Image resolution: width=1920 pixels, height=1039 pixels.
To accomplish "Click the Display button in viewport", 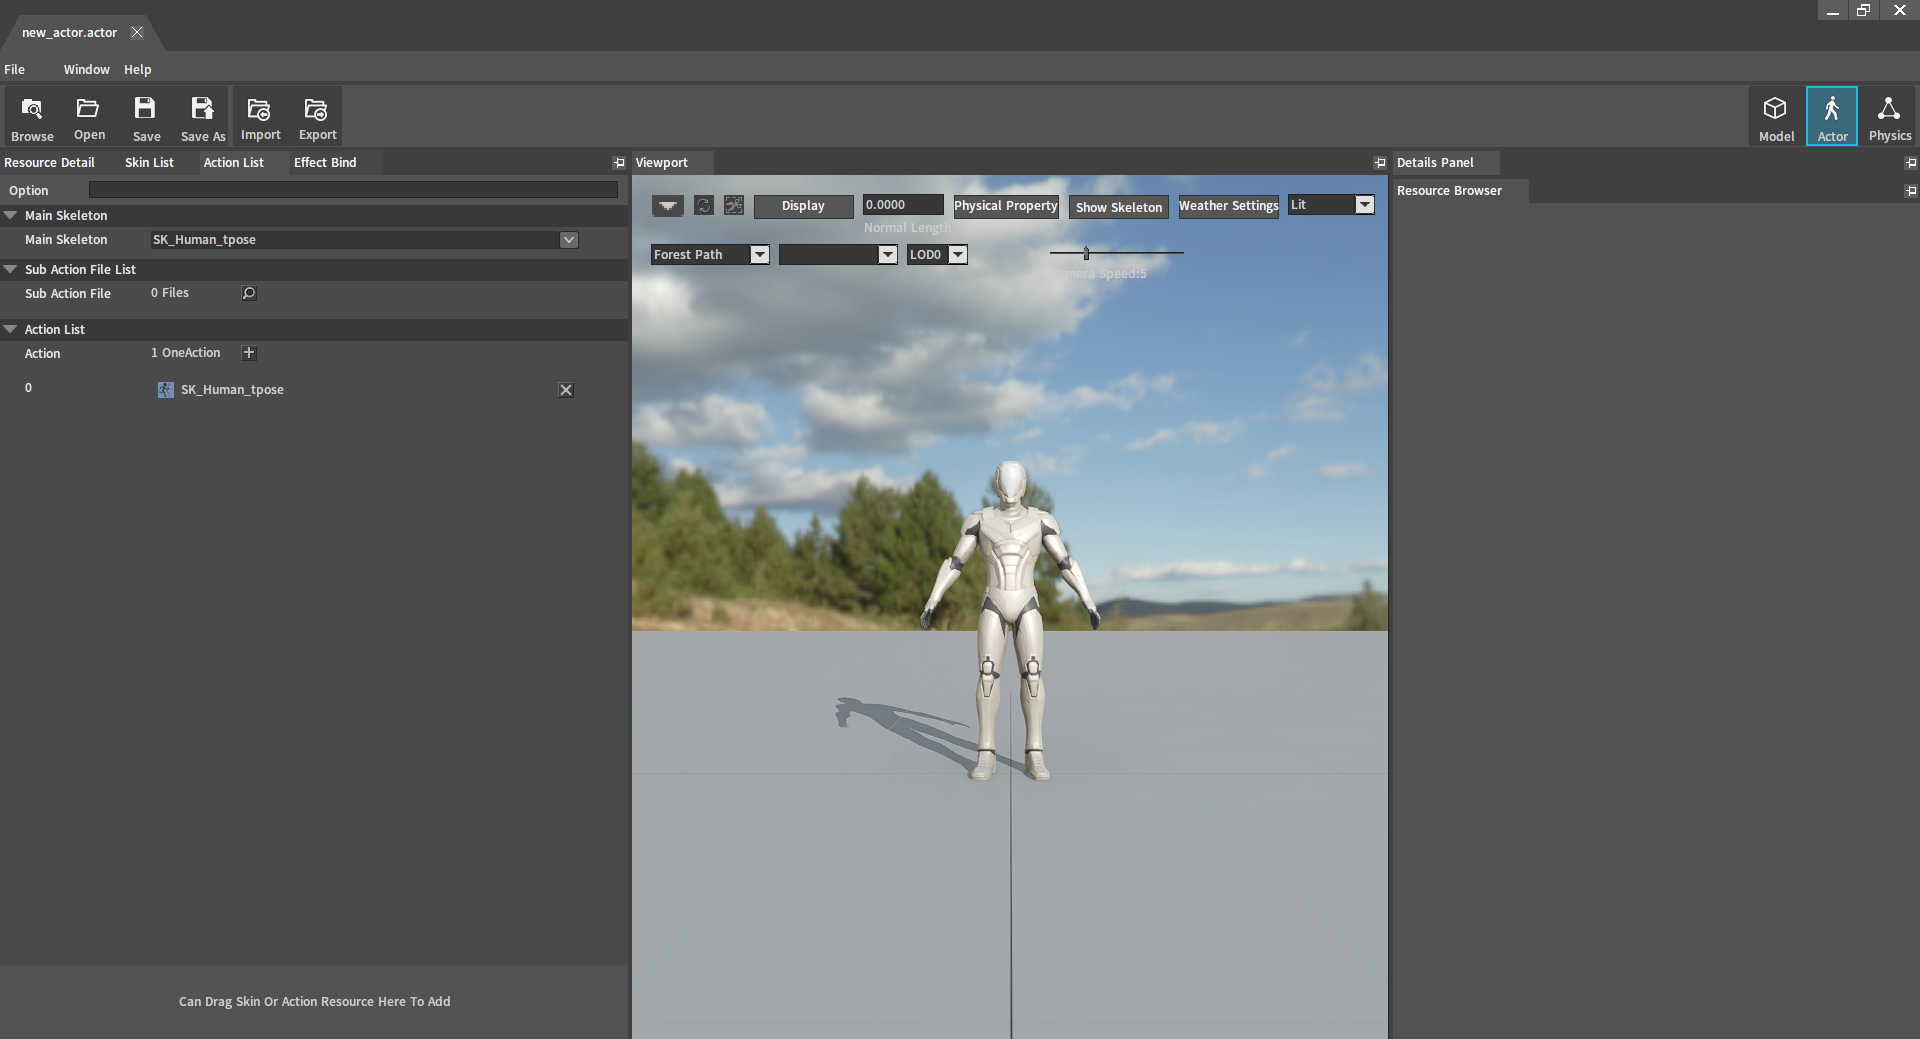I will [803, 206].
